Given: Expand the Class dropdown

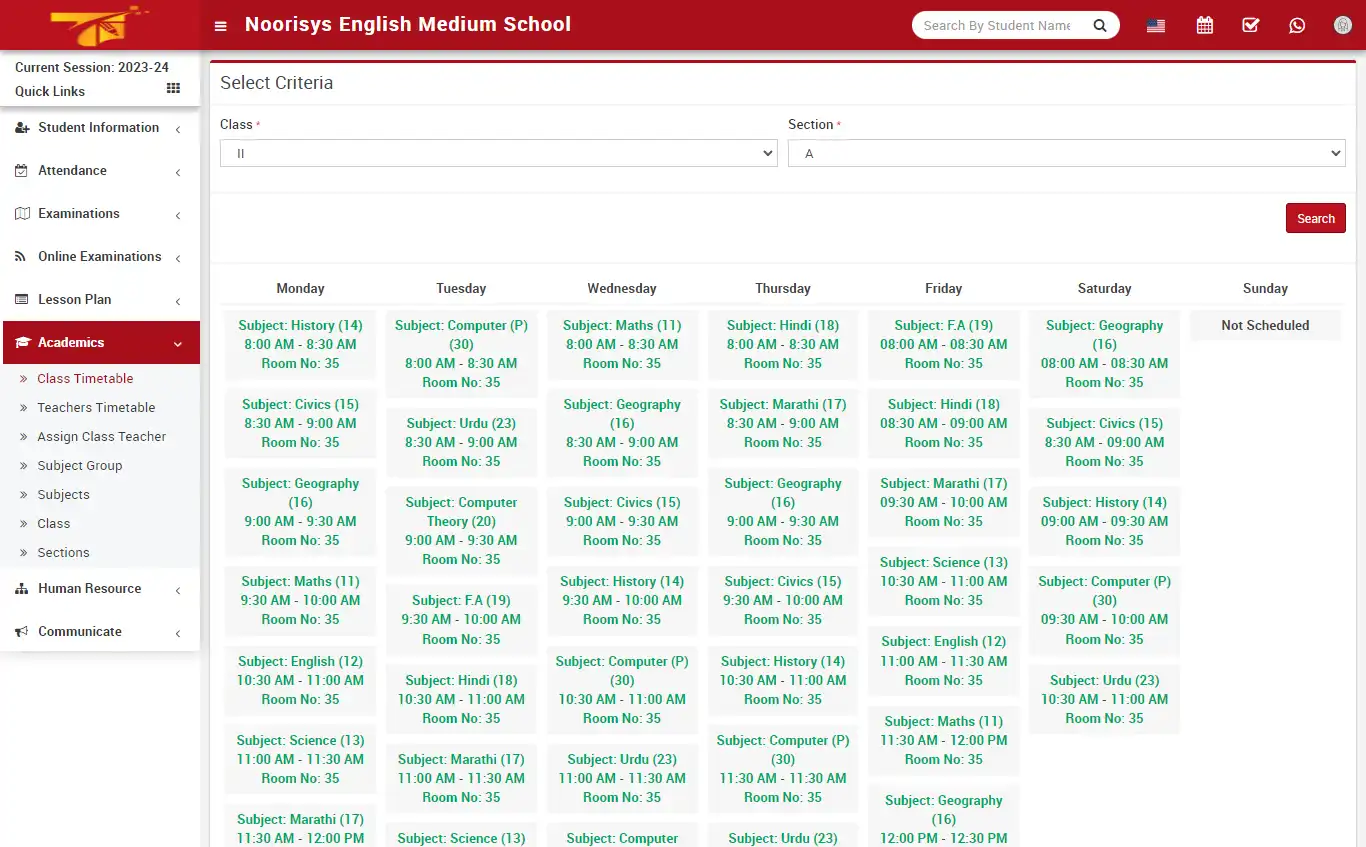Looking at the screenshot, I should click(498, 153).
